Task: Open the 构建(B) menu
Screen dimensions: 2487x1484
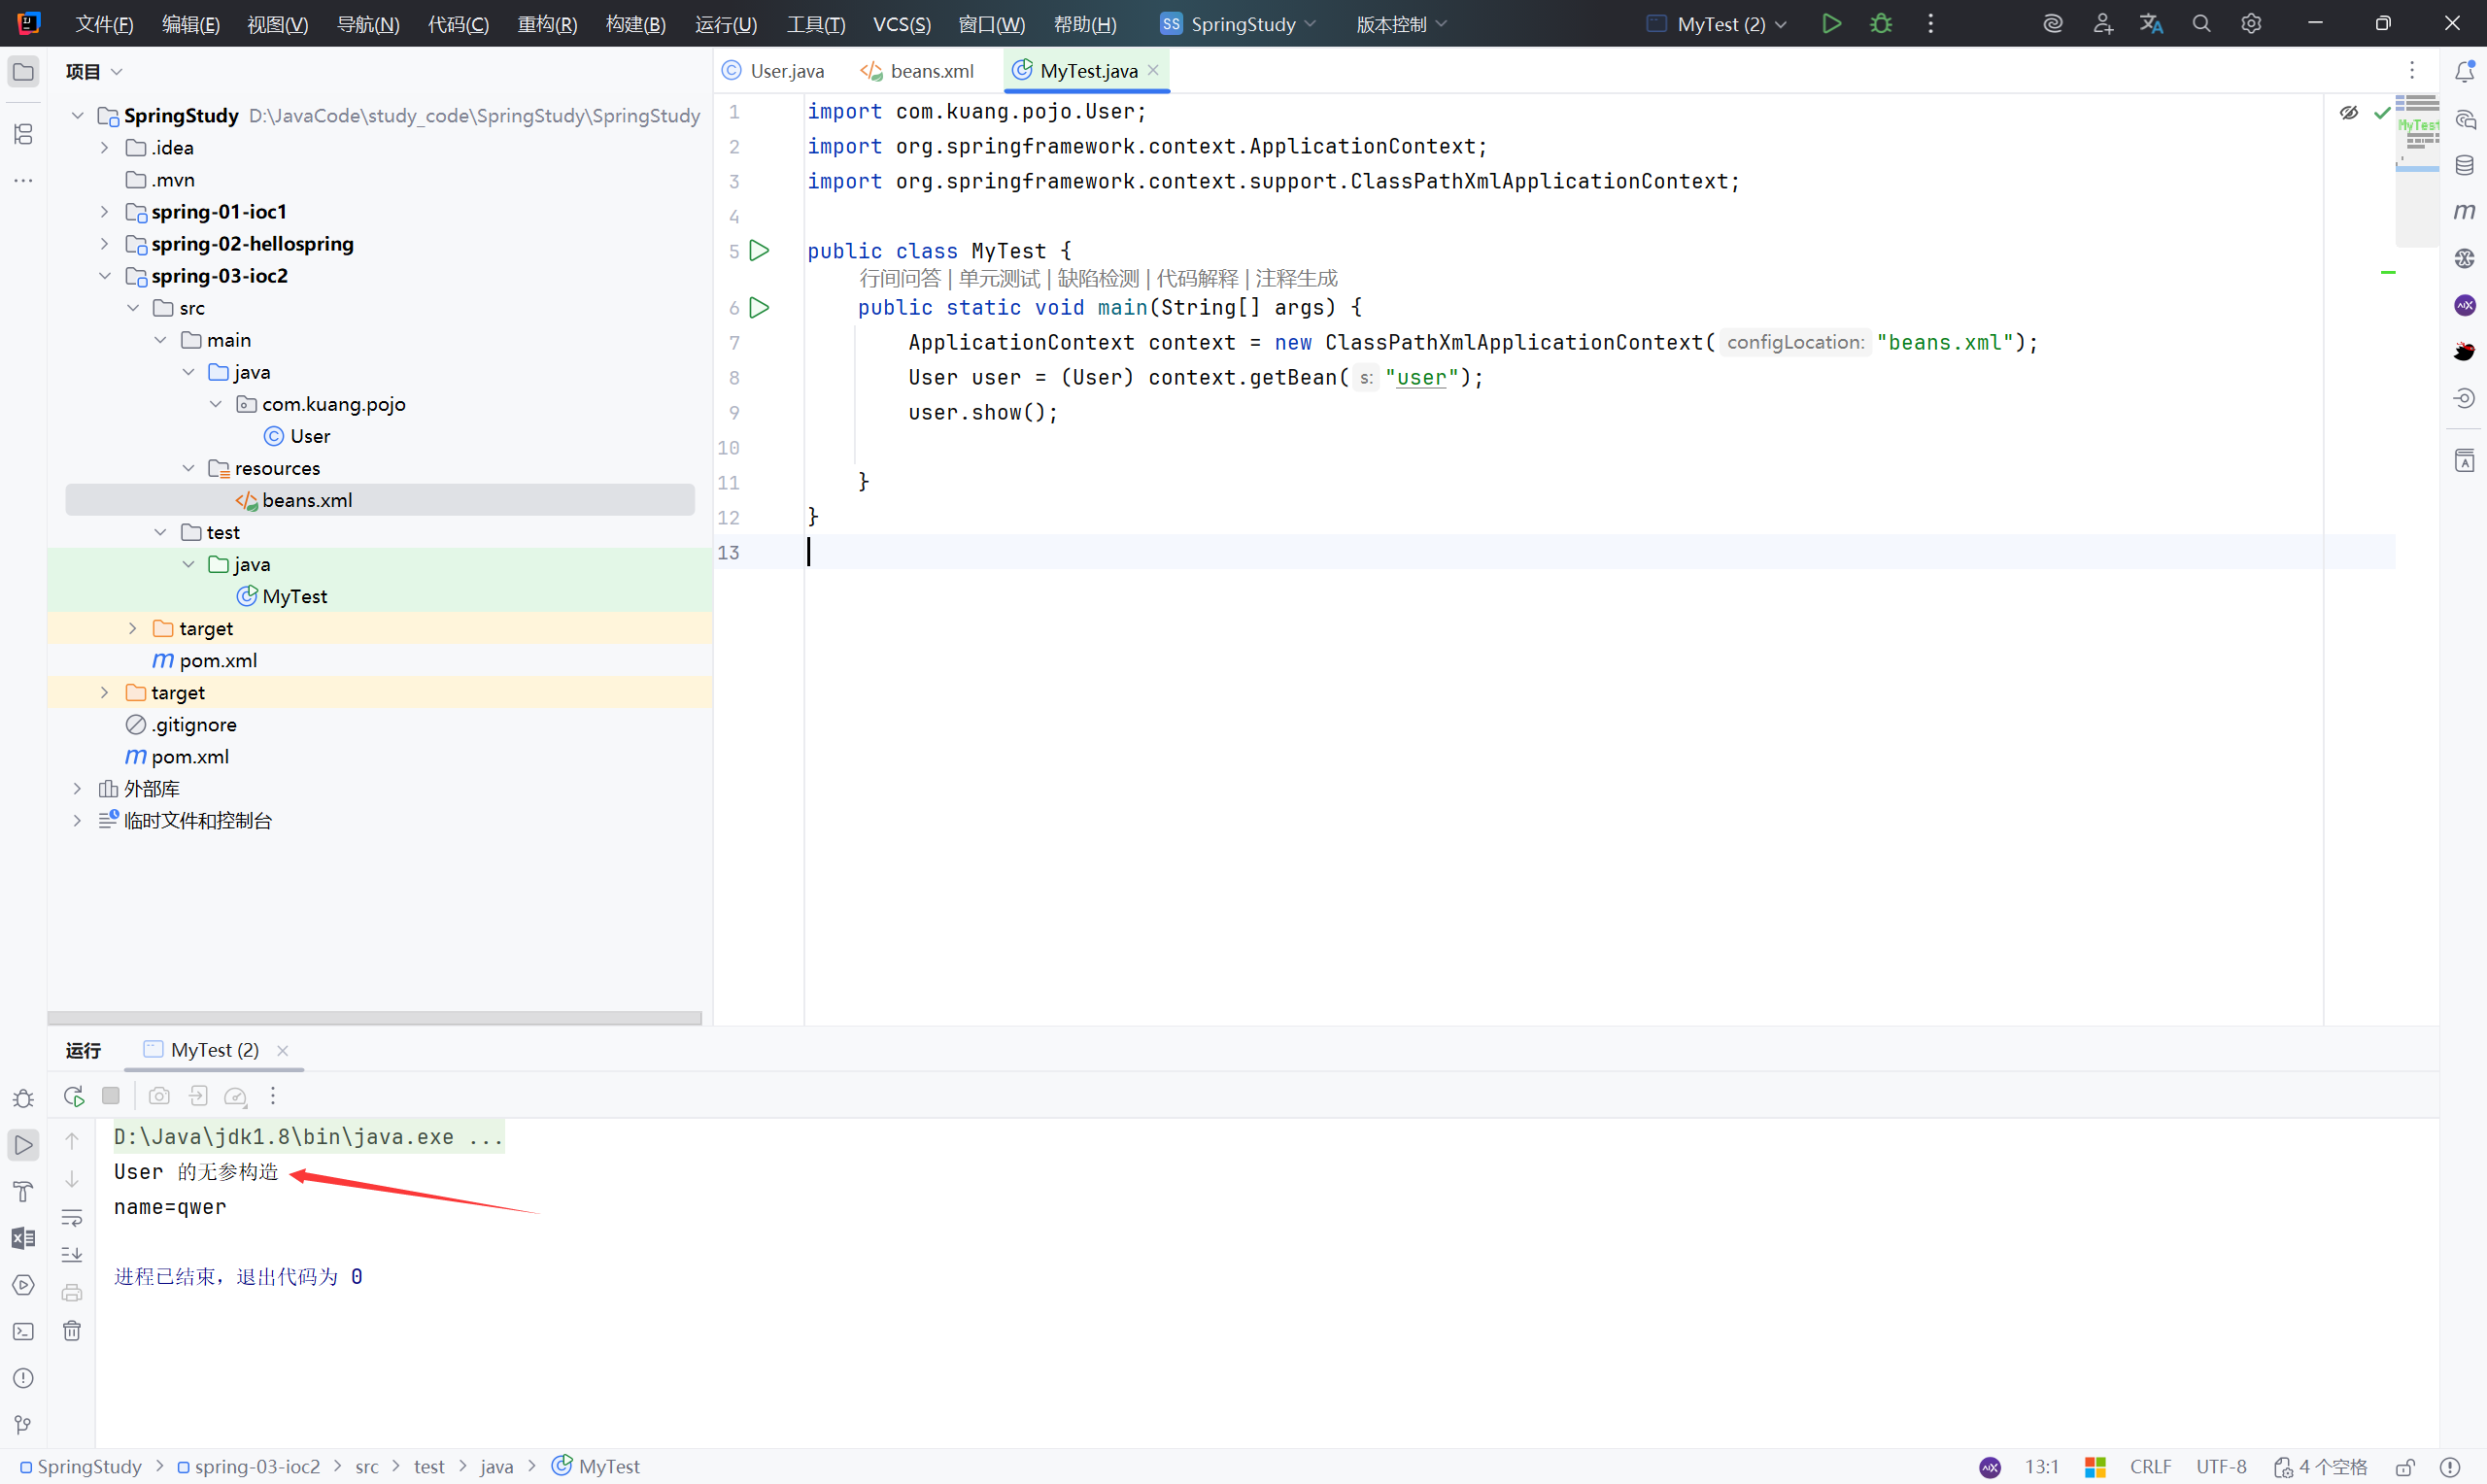Action: [x=635, y=23]
